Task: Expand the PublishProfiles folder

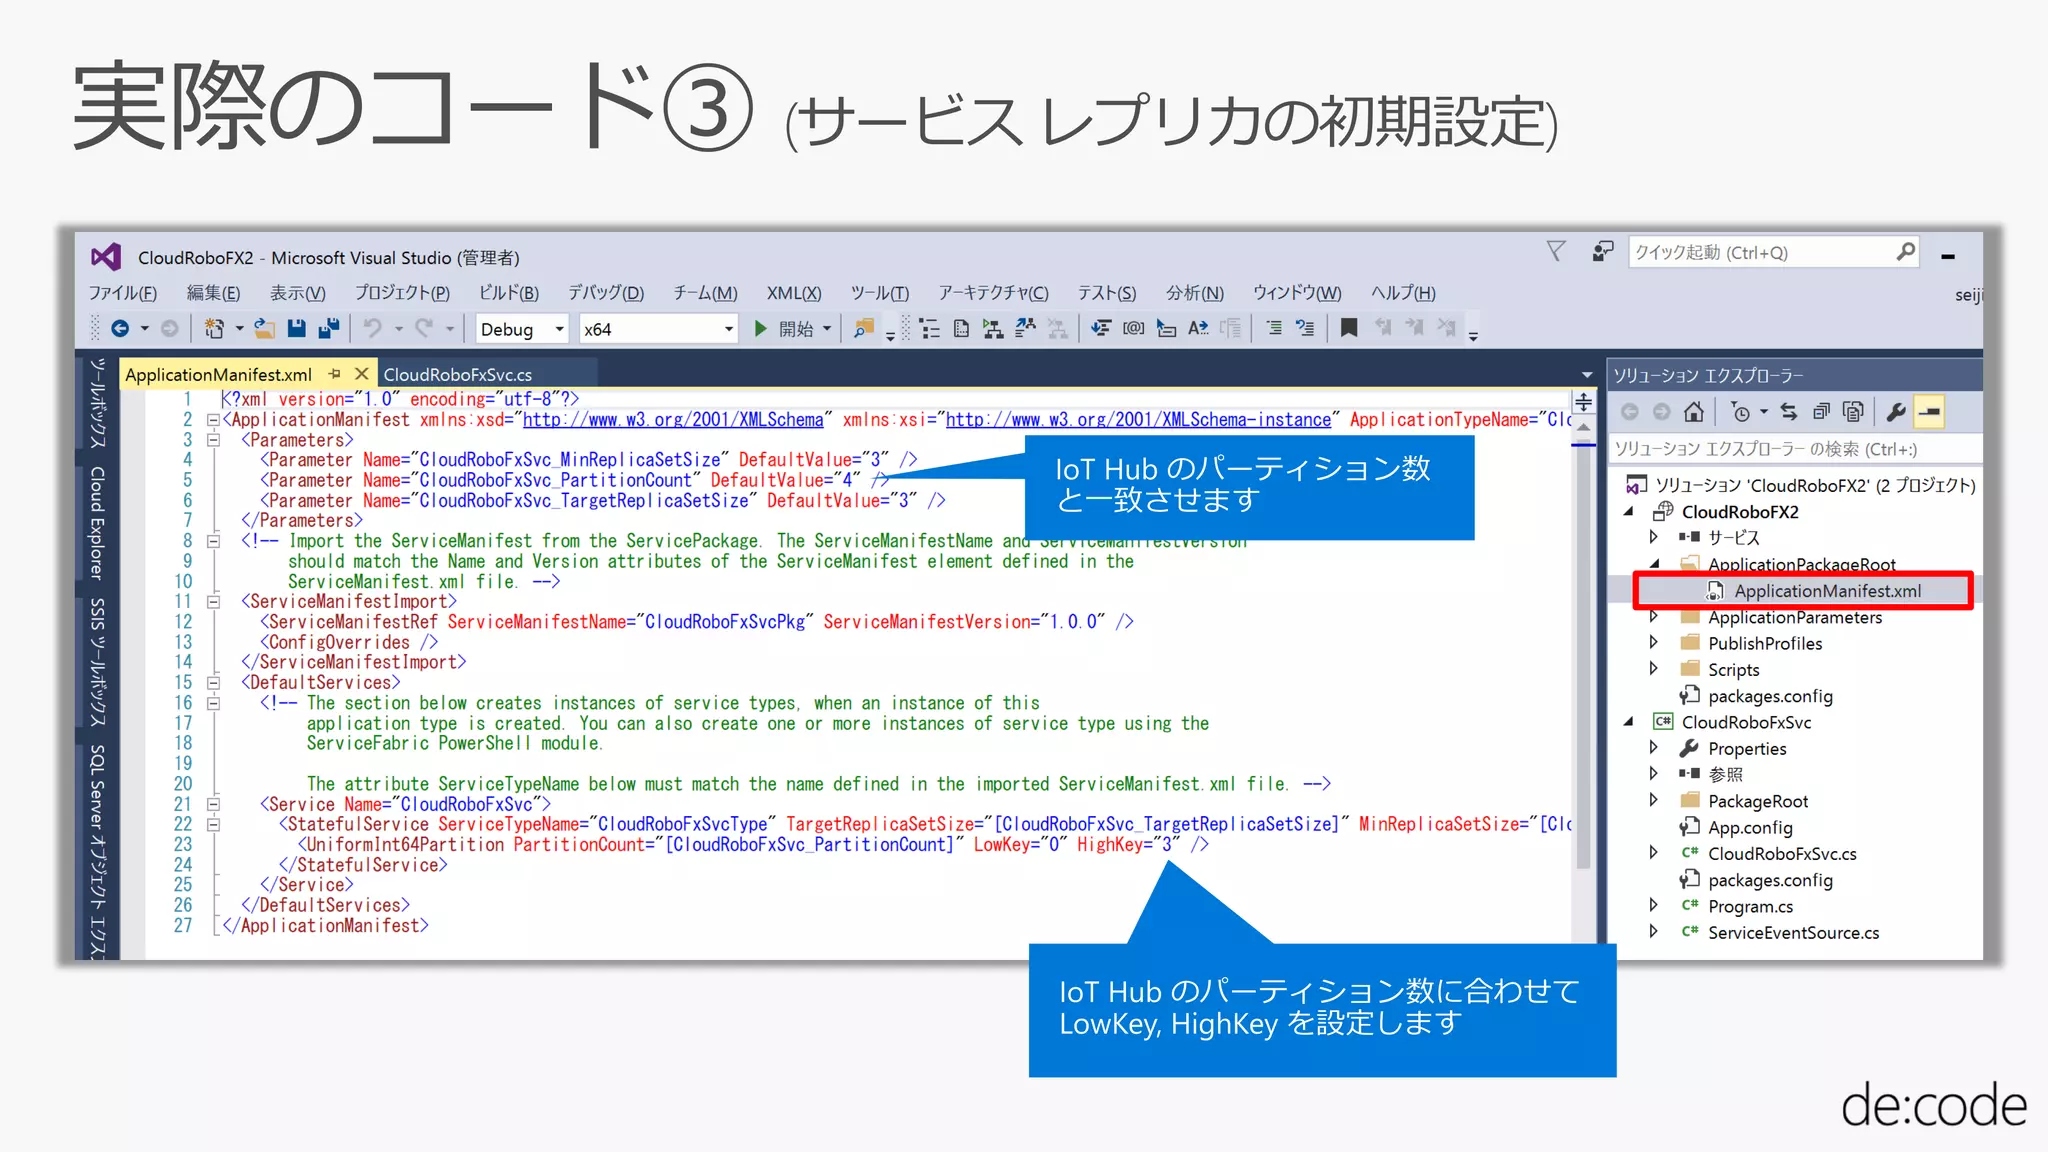Action: pyautogui.click(x=1654, y=643)
